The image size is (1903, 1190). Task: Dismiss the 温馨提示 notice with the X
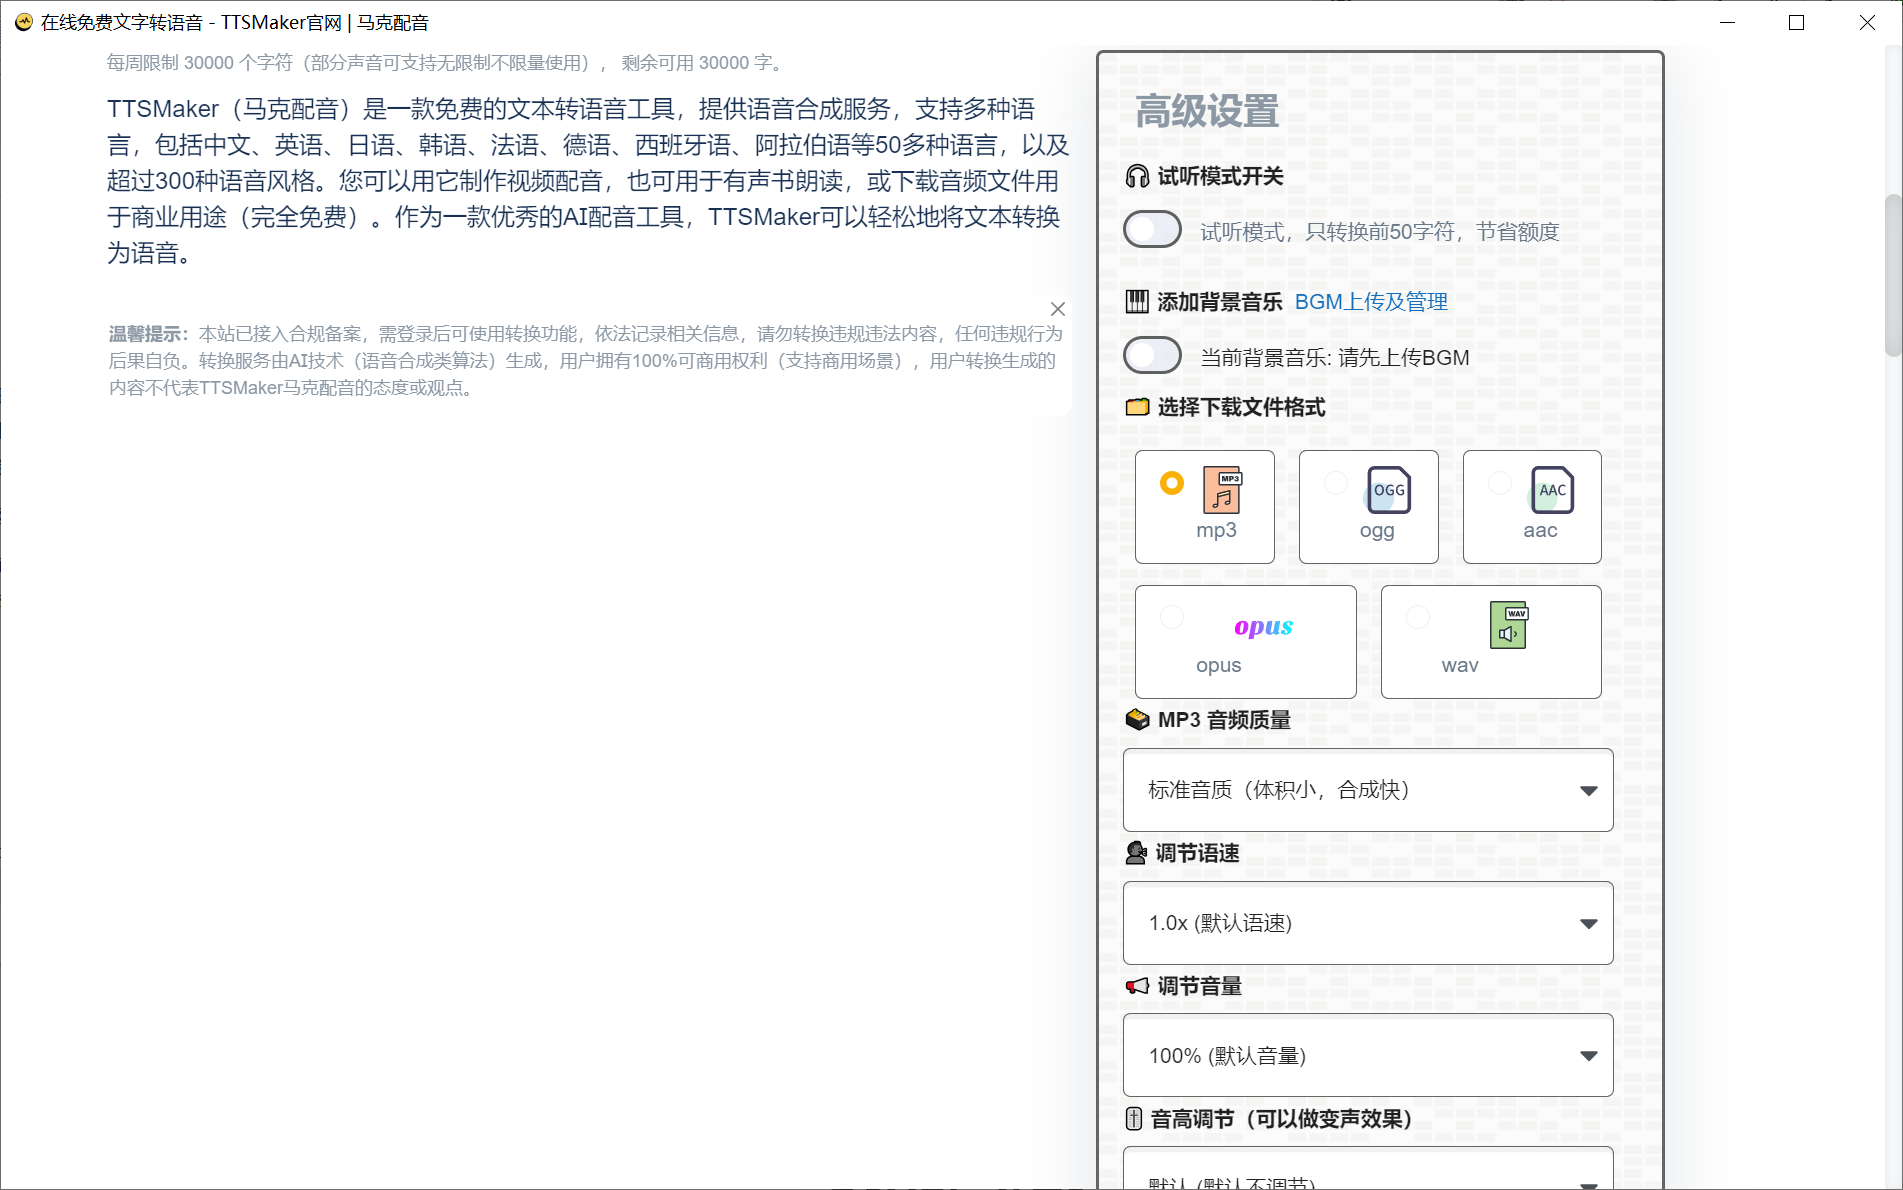click(1058, 309)
